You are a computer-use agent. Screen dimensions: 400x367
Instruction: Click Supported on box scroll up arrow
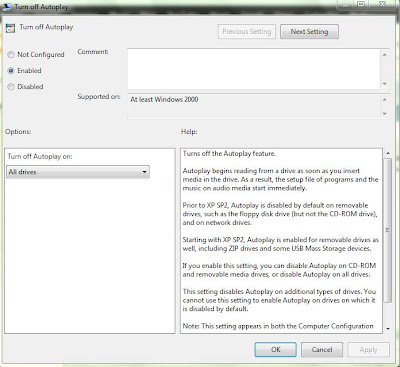(385, 99)
